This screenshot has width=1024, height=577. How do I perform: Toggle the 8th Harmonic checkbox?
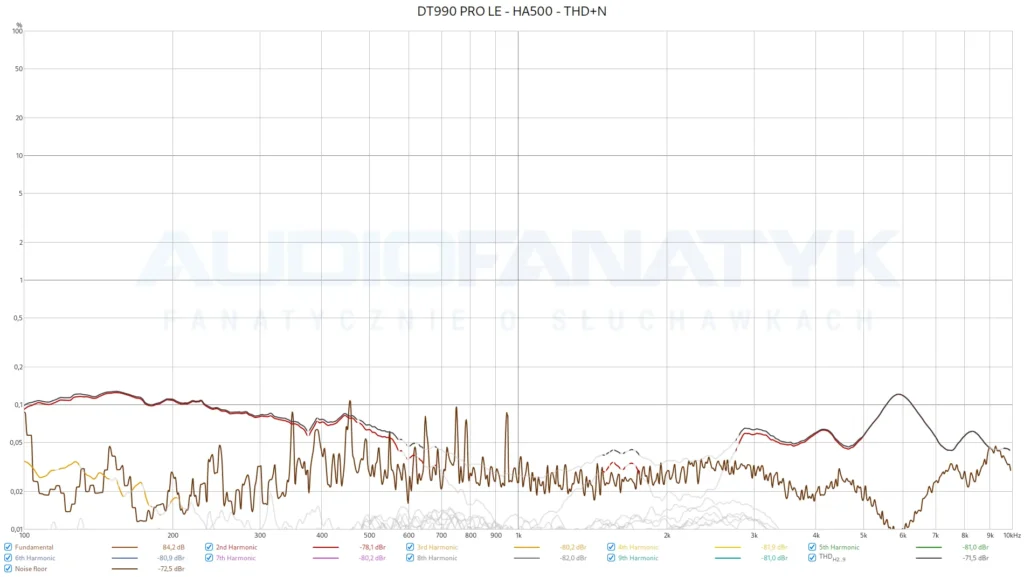pos(410,558)
